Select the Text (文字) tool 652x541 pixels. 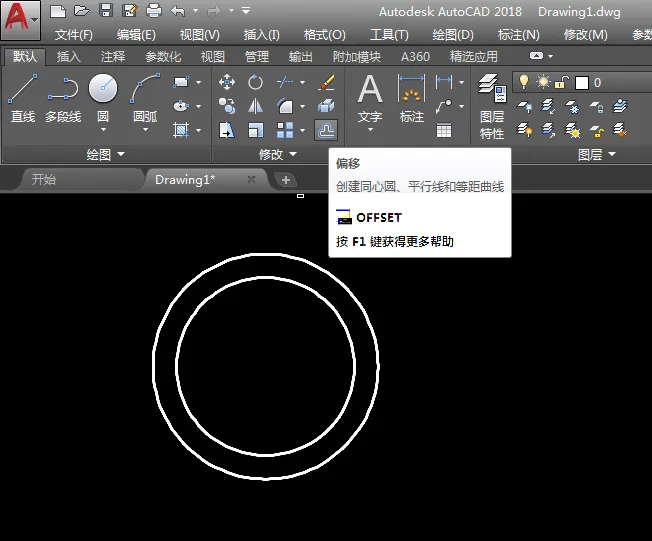click(x=370, y=99)
